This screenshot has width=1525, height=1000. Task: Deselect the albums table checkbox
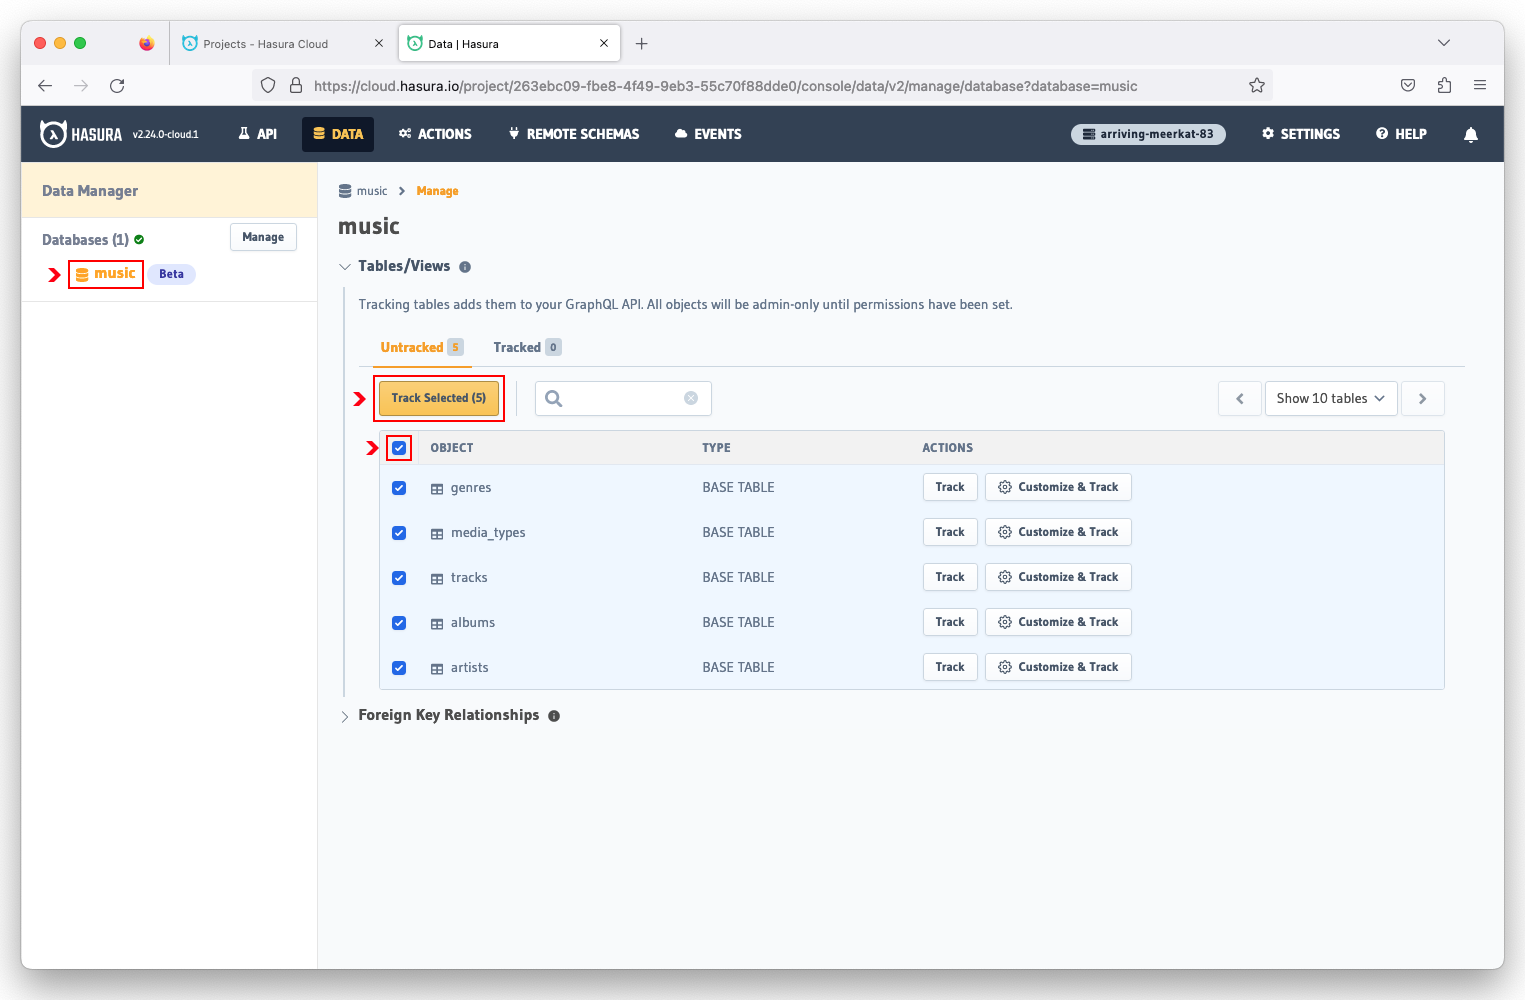tap(399, 623)
